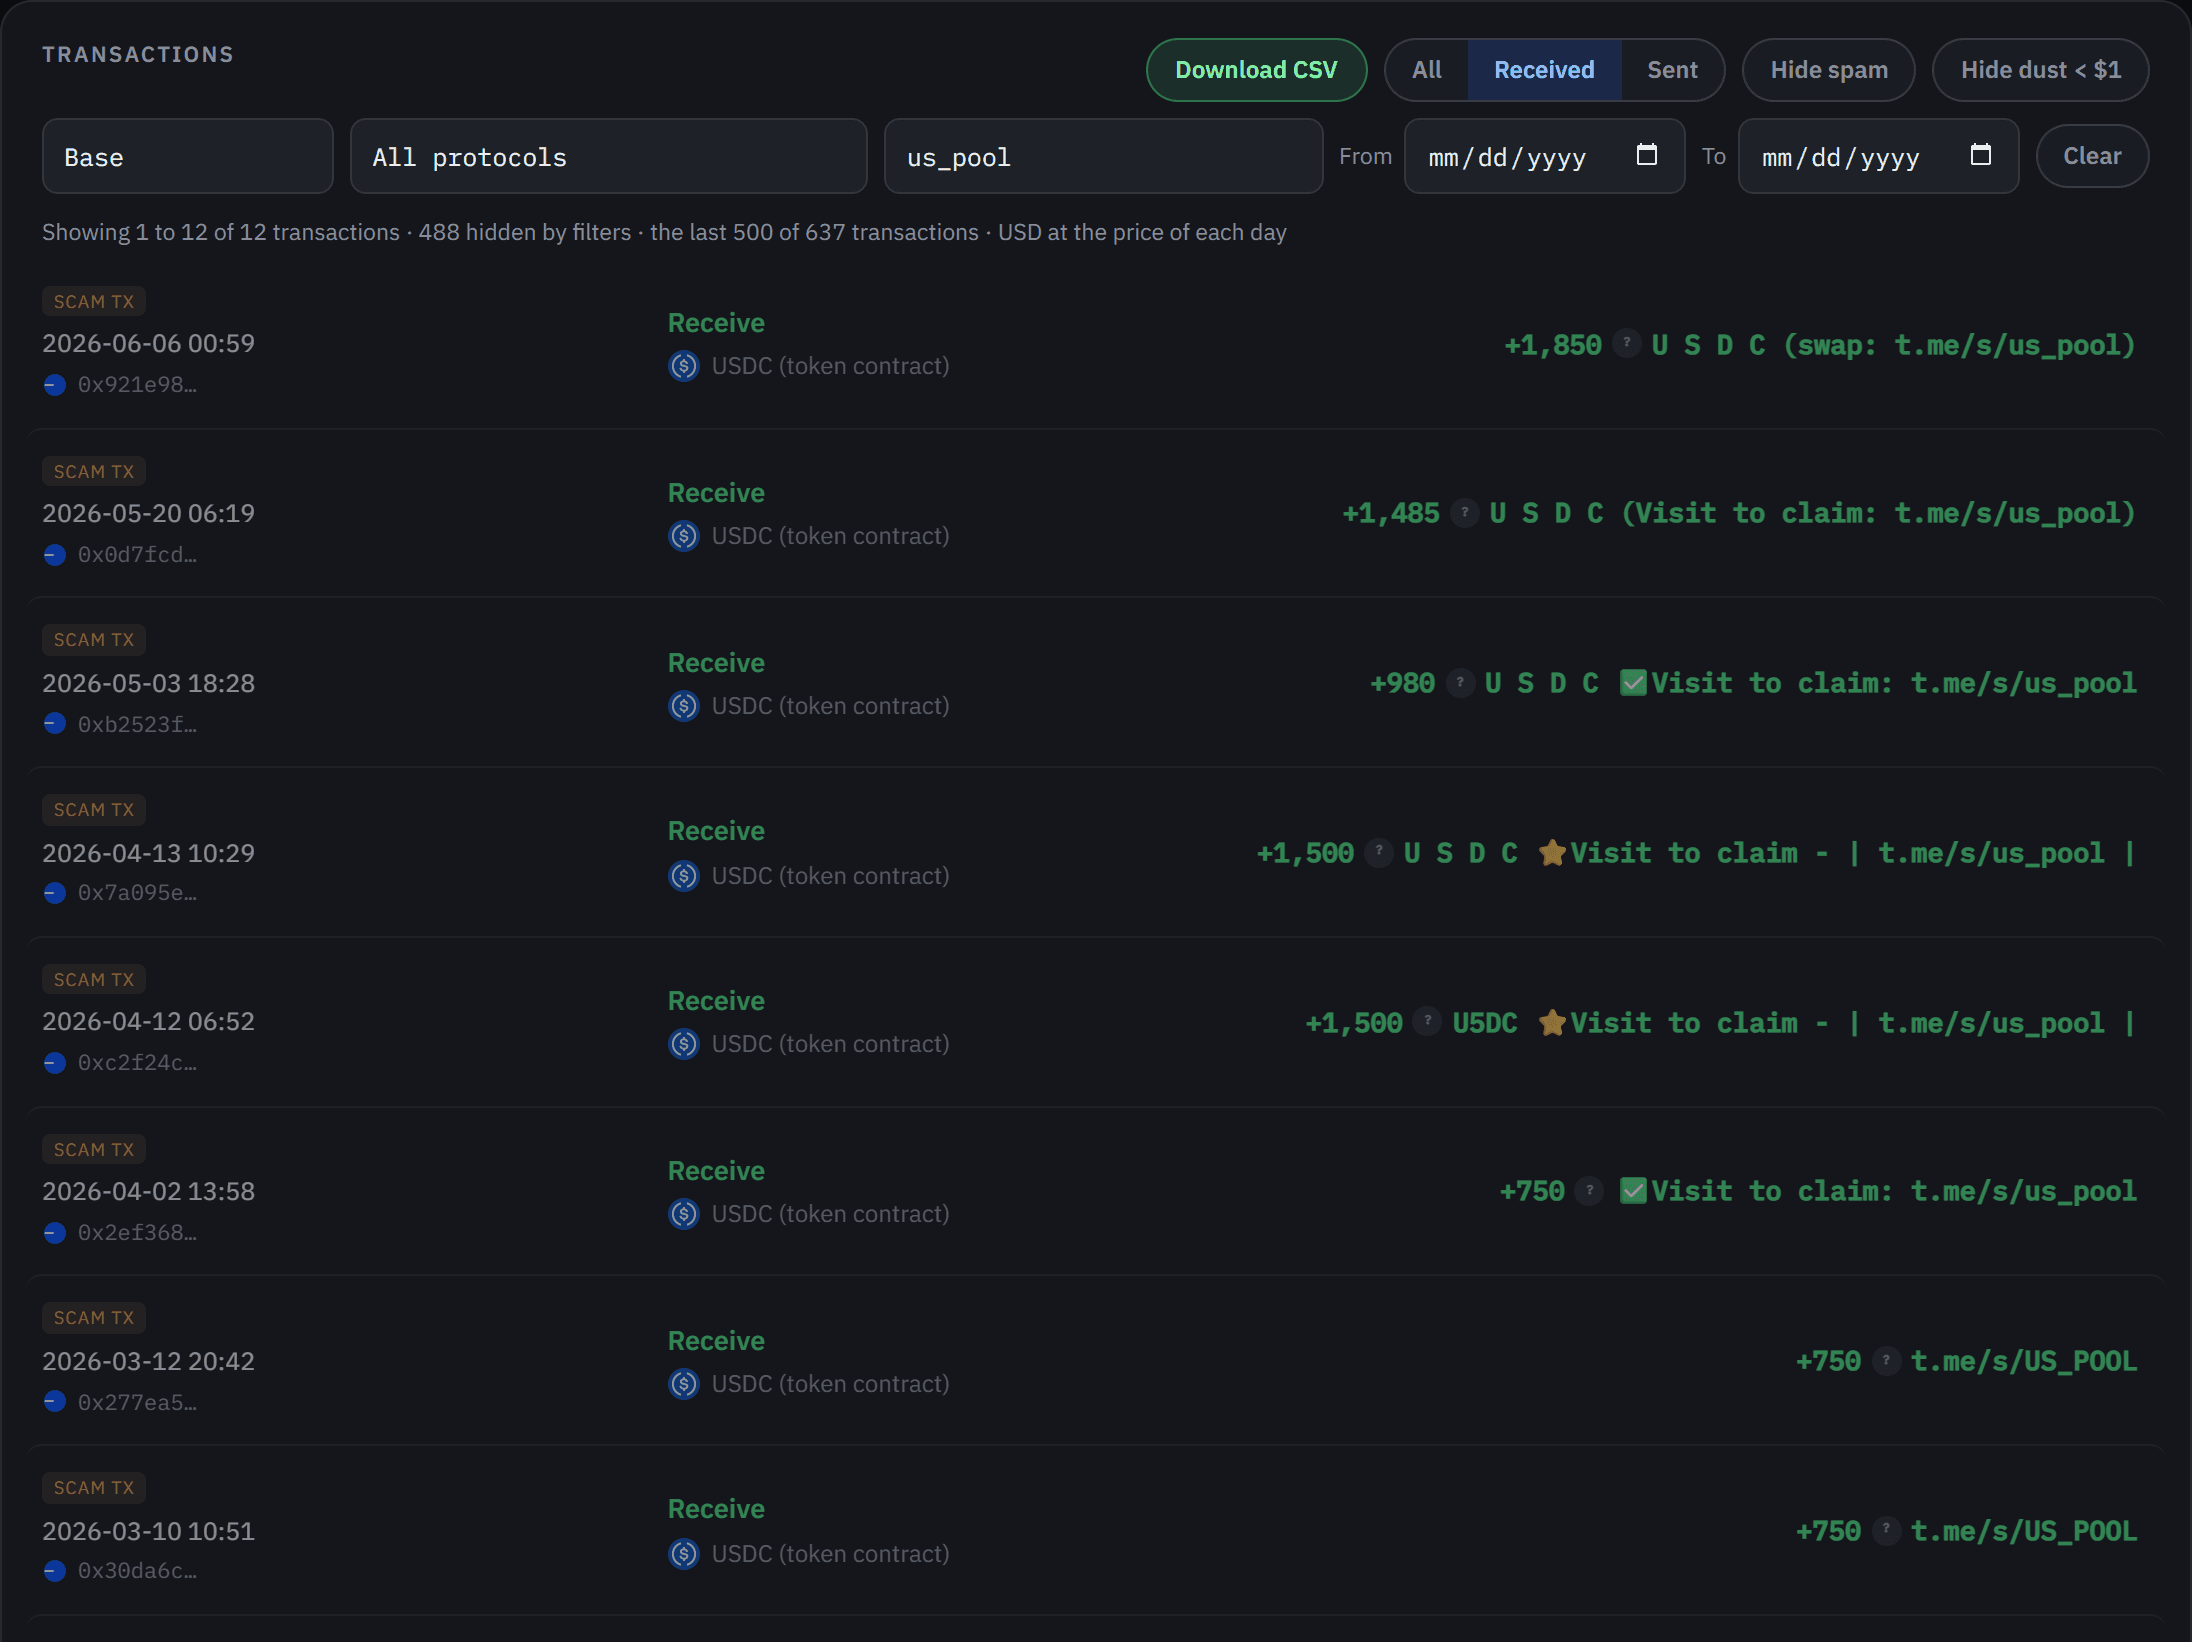Click the question mark icon beside +980
The height and width of the screenshot is (1642, 2192).
(x=1460, y=683)
